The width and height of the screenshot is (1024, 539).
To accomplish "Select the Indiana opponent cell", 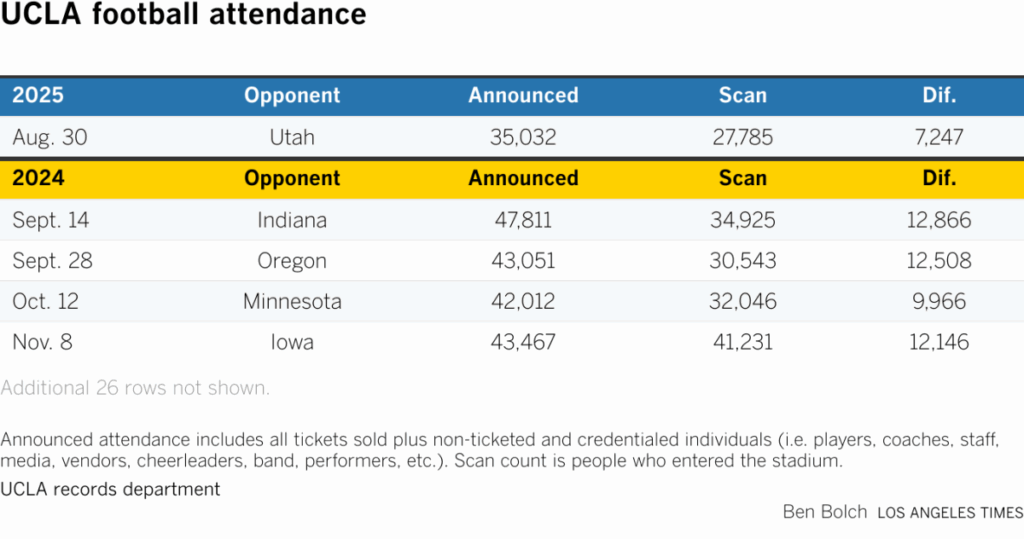I will pyautogui.click(x=292, y=220).
